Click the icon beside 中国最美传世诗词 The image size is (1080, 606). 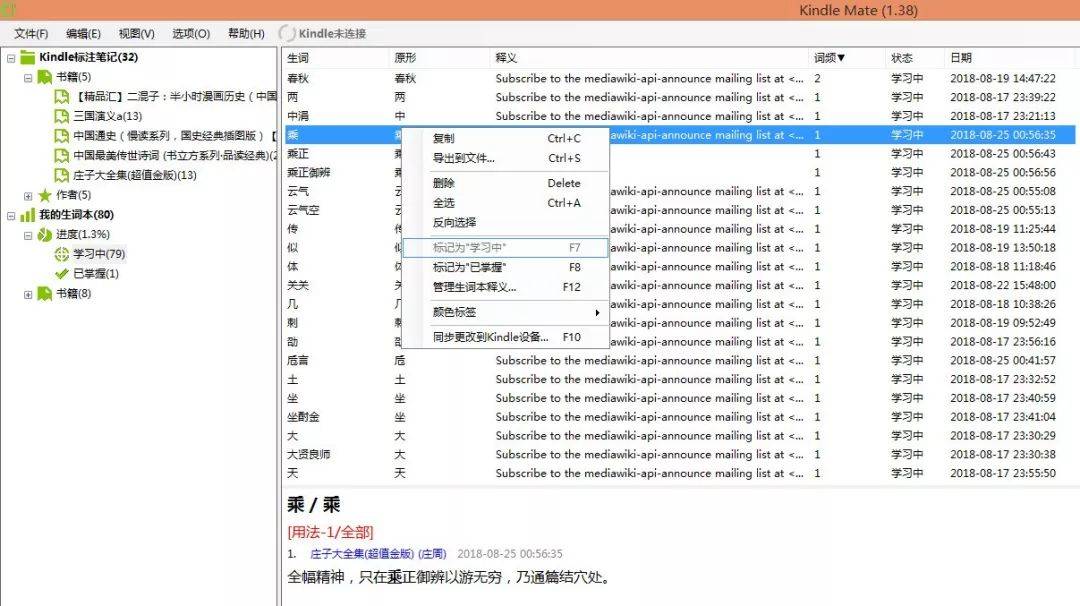pos(62,156)
